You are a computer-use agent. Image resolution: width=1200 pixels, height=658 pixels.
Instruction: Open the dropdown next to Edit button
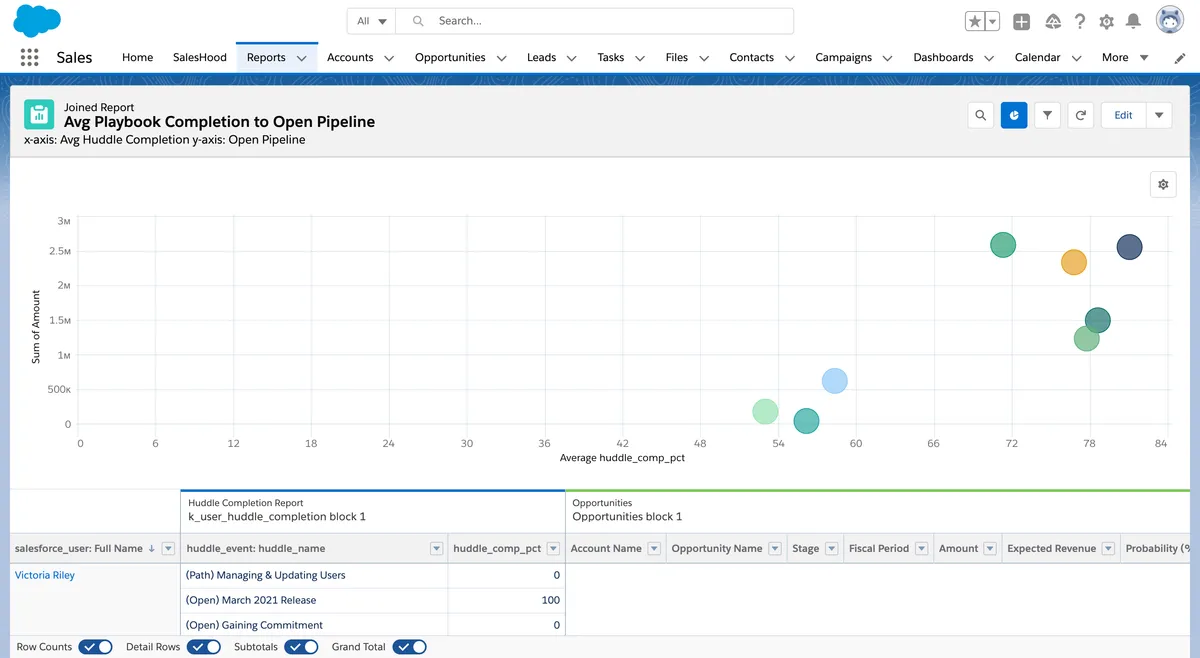[1159, 115]
